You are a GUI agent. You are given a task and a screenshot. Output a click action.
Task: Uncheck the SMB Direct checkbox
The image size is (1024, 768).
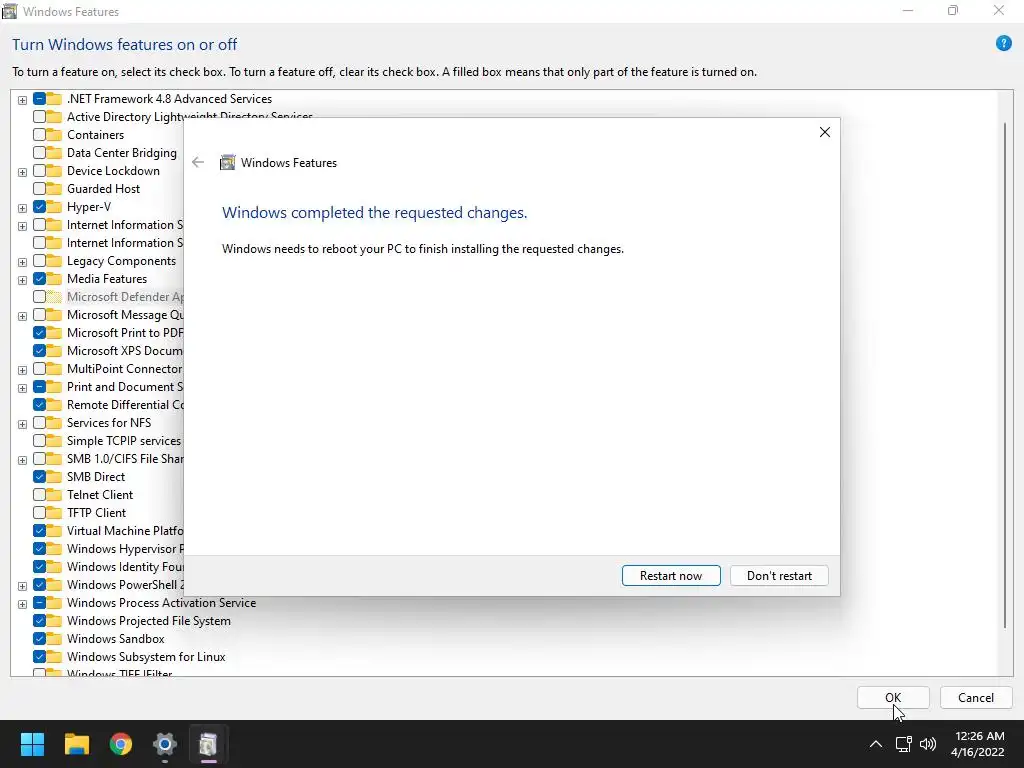tap(39, 477)
